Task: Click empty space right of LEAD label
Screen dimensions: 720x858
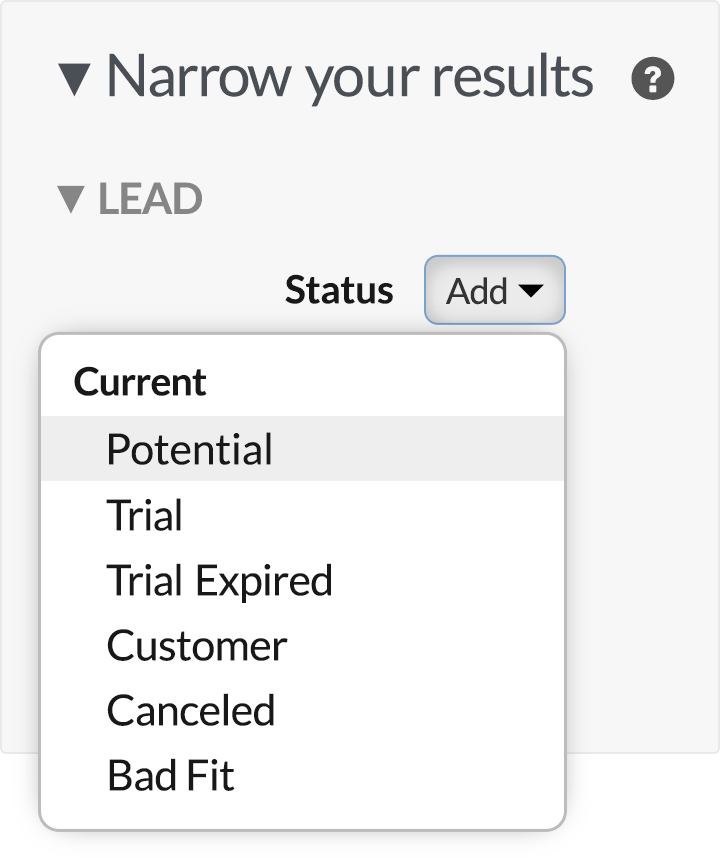Action: tap(438, 199)
